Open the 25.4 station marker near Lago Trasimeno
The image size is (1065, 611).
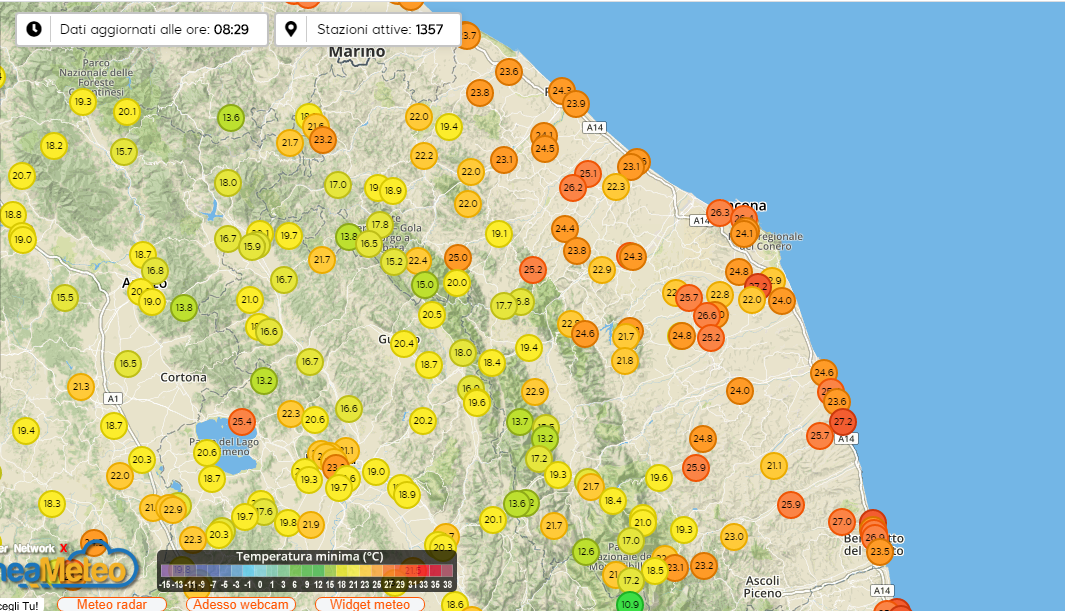point(242,421)
